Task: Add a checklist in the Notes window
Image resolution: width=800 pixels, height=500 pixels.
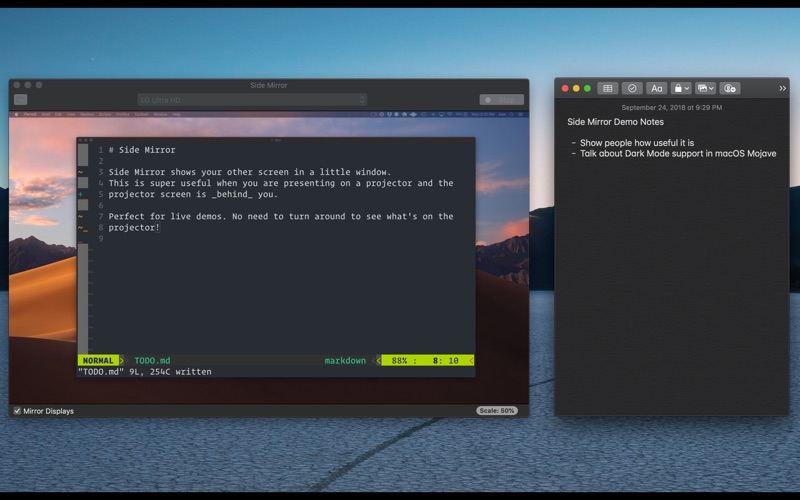Action: pos(632,88)
